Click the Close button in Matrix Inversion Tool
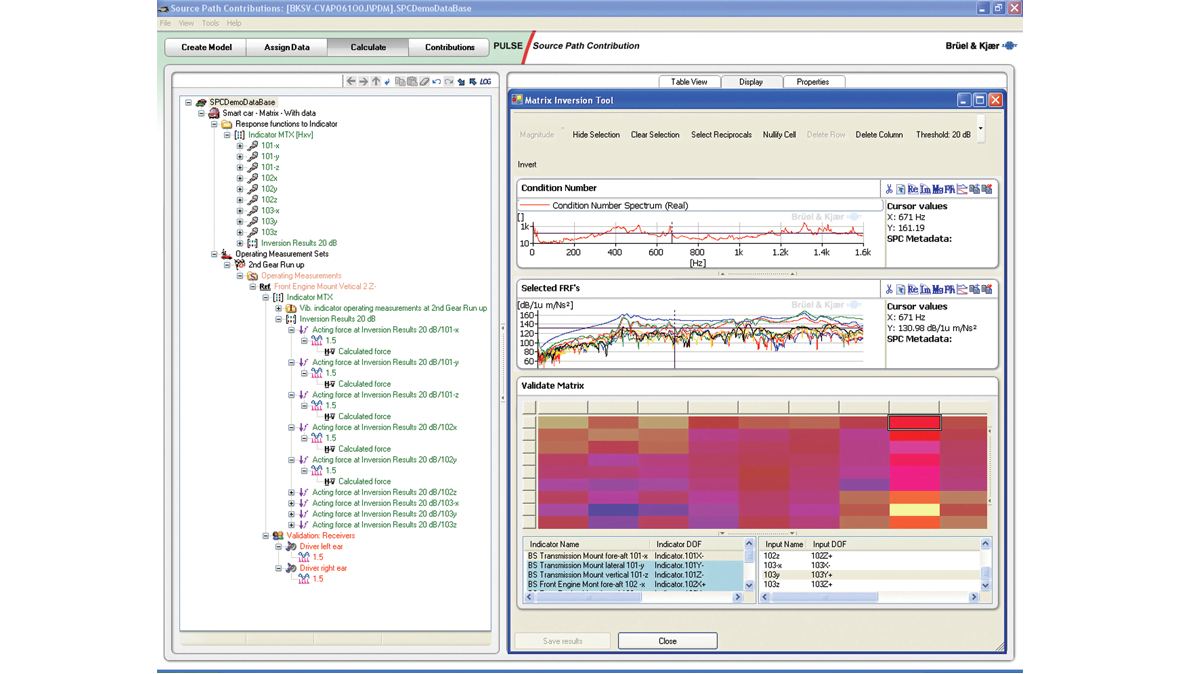This screenshot has width=1180, height=674. point(667,640)
